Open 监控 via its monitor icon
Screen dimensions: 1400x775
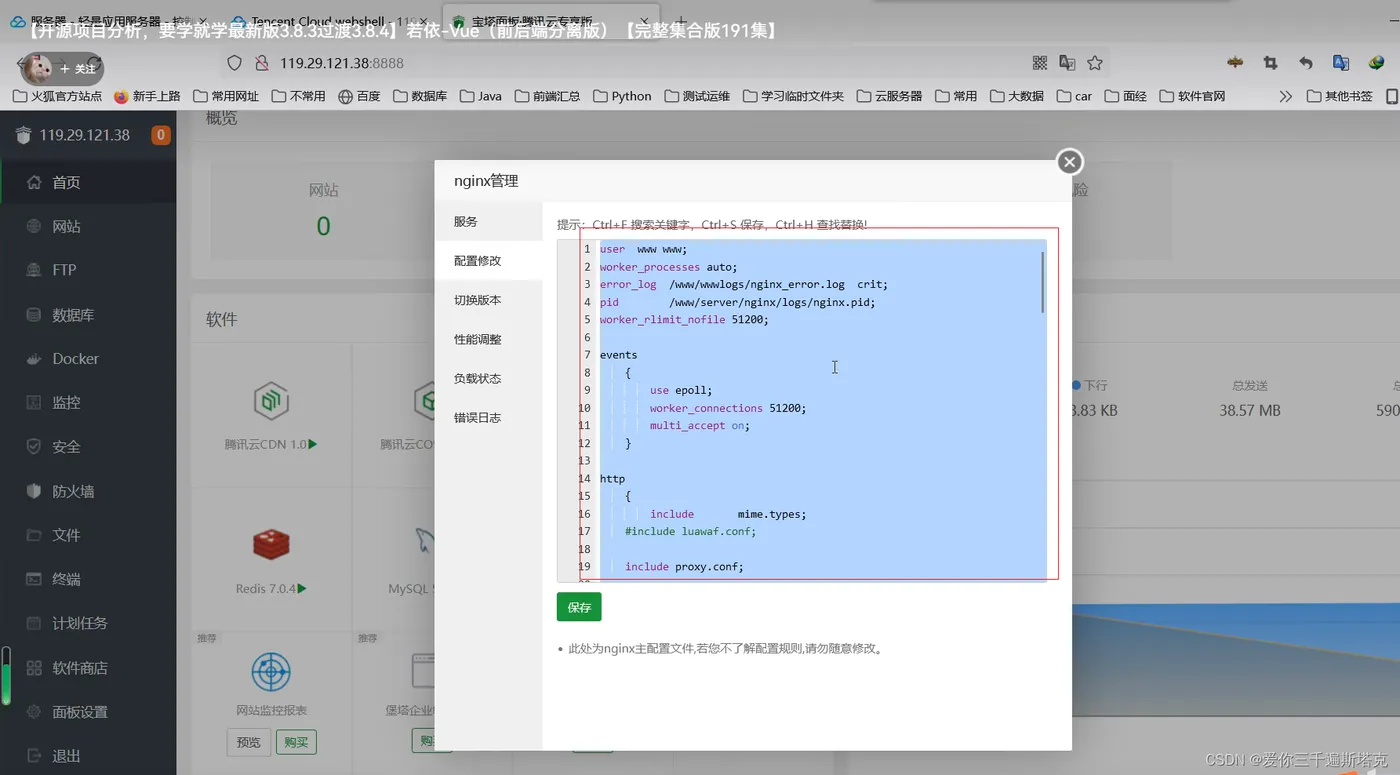pos(34,402)
